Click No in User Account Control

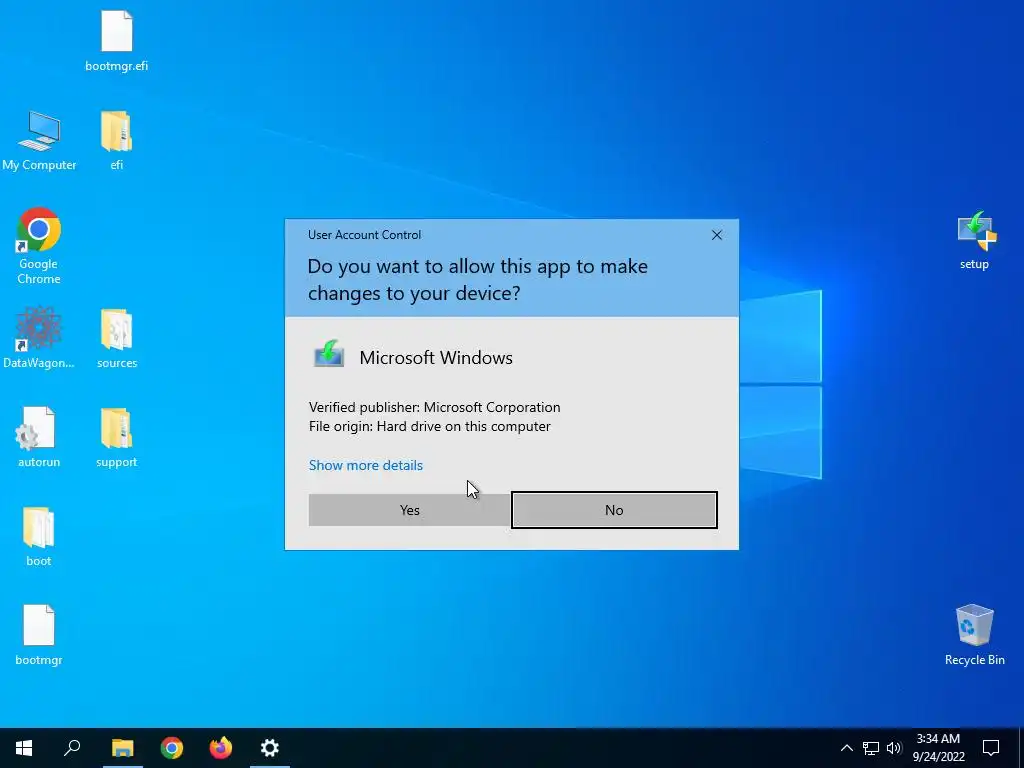614,510
